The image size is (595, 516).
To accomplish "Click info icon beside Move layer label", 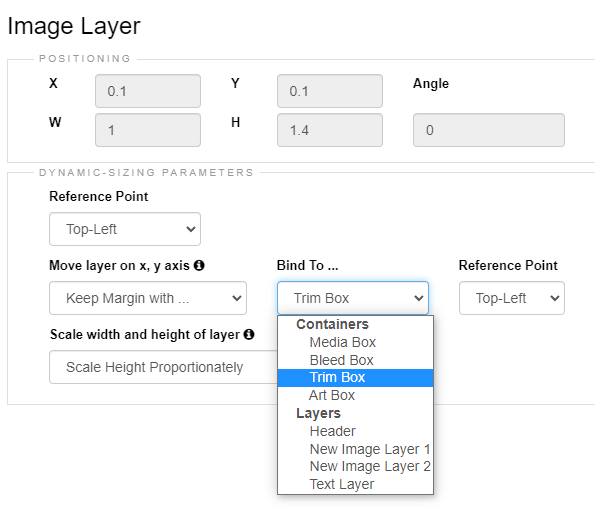I will (x=199, y=265).
